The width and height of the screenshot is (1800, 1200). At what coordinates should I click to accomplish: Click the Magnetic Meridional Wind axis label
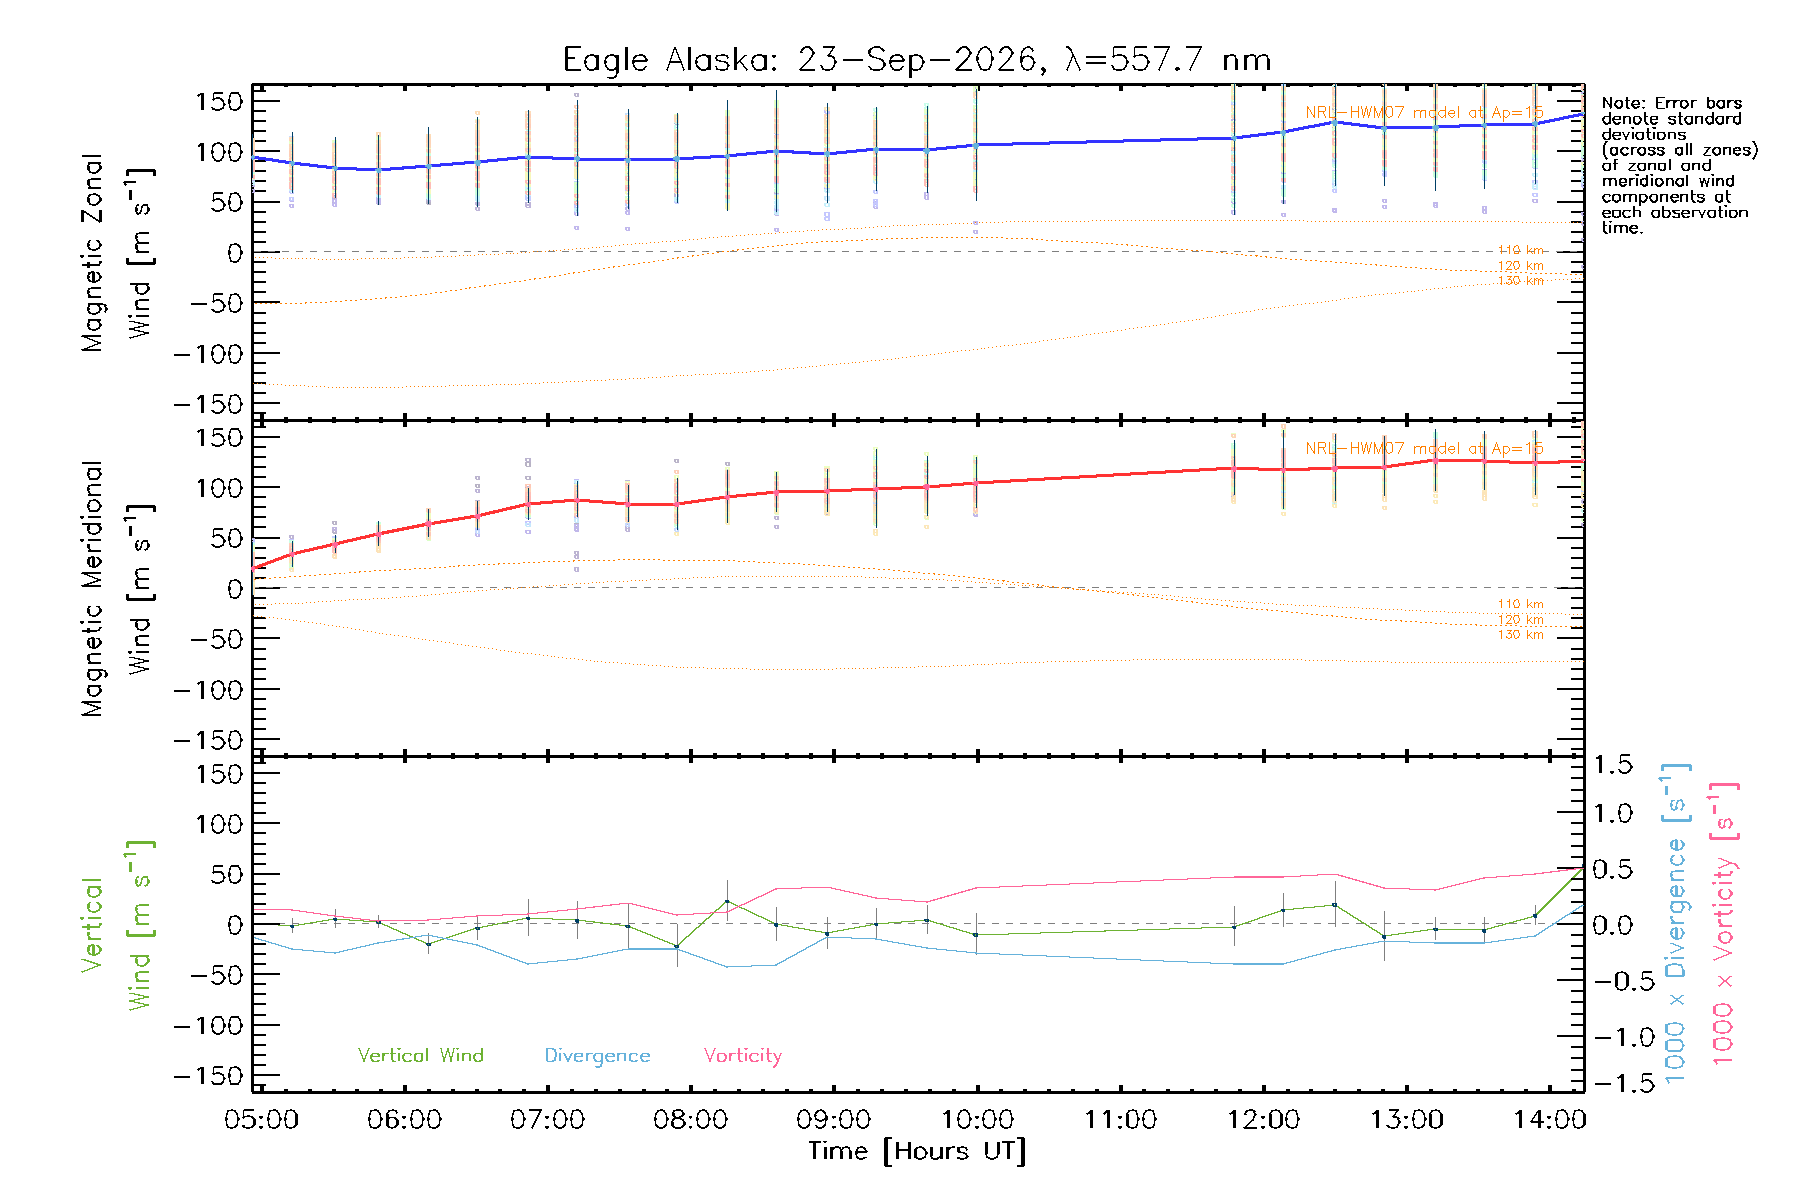coord(117,589)
